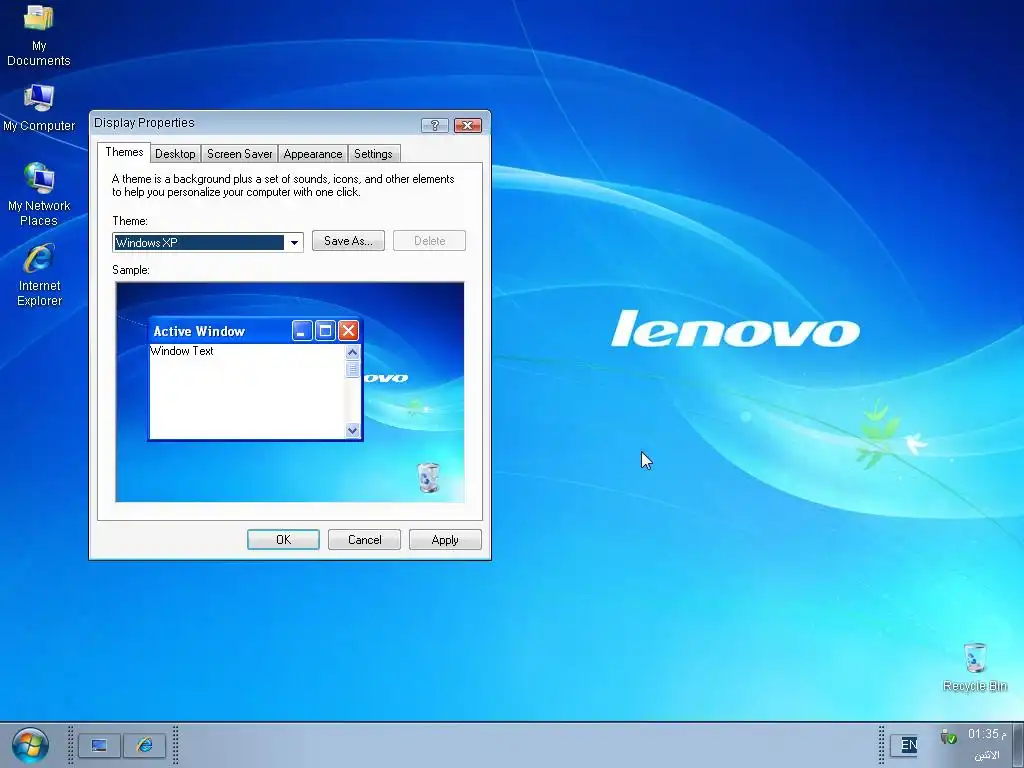This screenshot has height=768, width=1024.
Task: Switch to the Themes tab
Action: point(124,152)
